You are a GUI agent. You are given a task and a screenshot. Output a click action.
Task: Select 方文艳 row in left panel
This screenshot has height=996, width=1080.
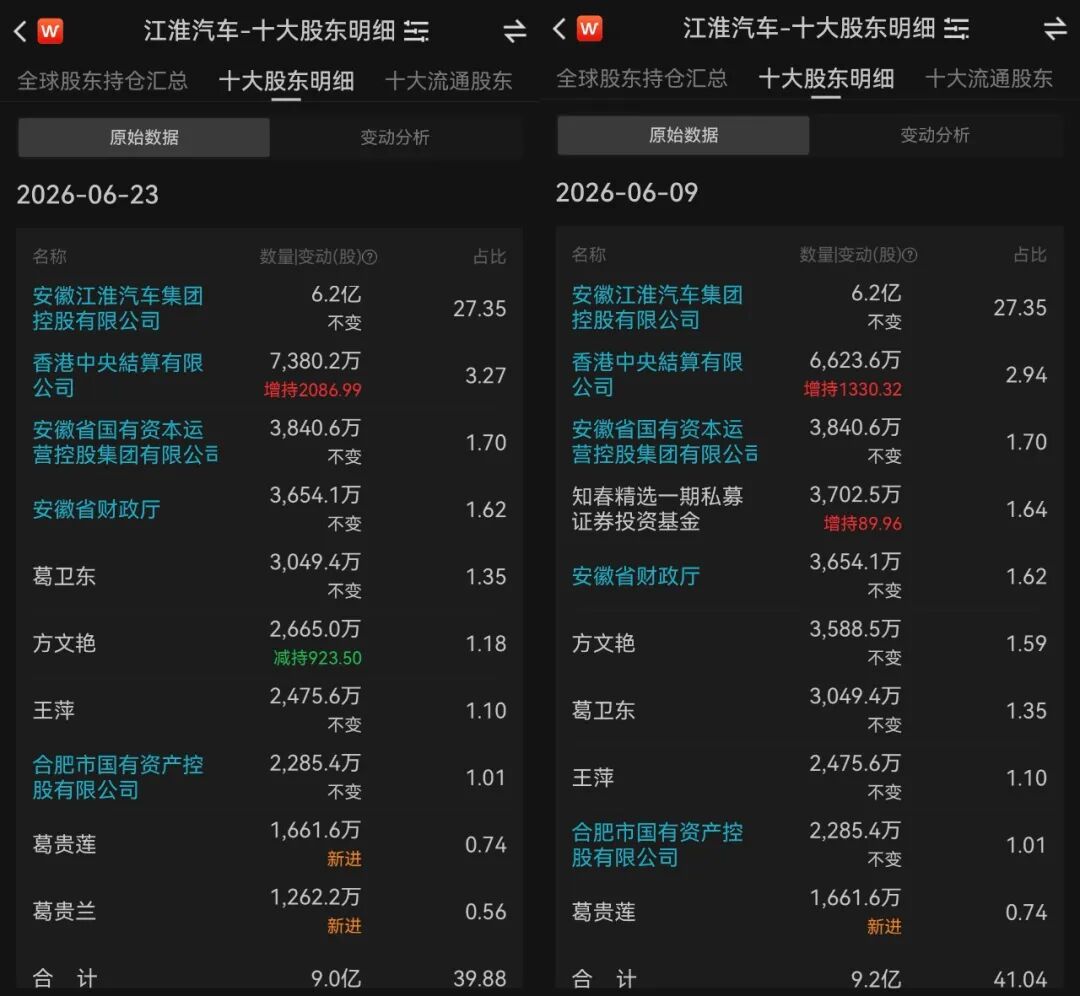(x=269, y=643)
